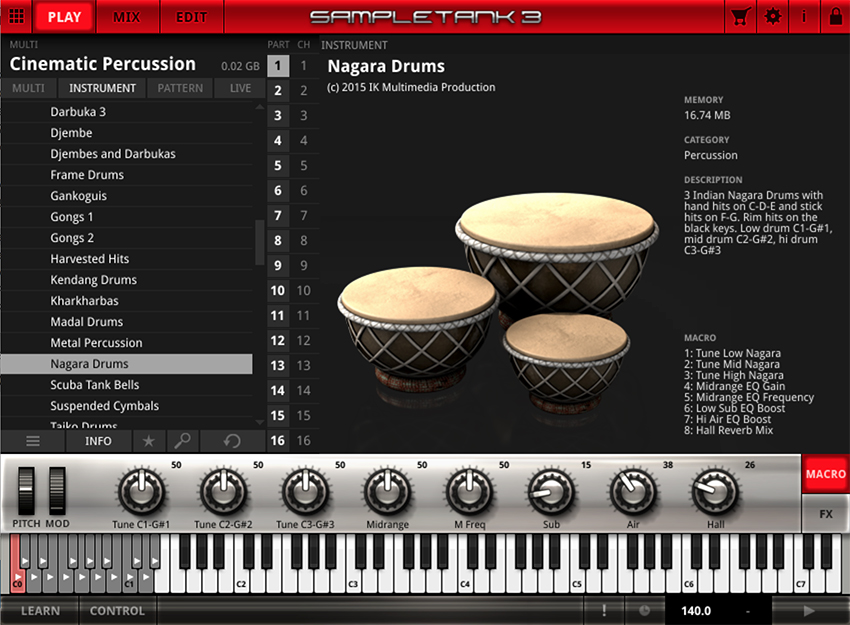Image resolution: width=850 pixels, height=625 pixels.
Task: Click the panic exclamation icon
Action: 604,611
